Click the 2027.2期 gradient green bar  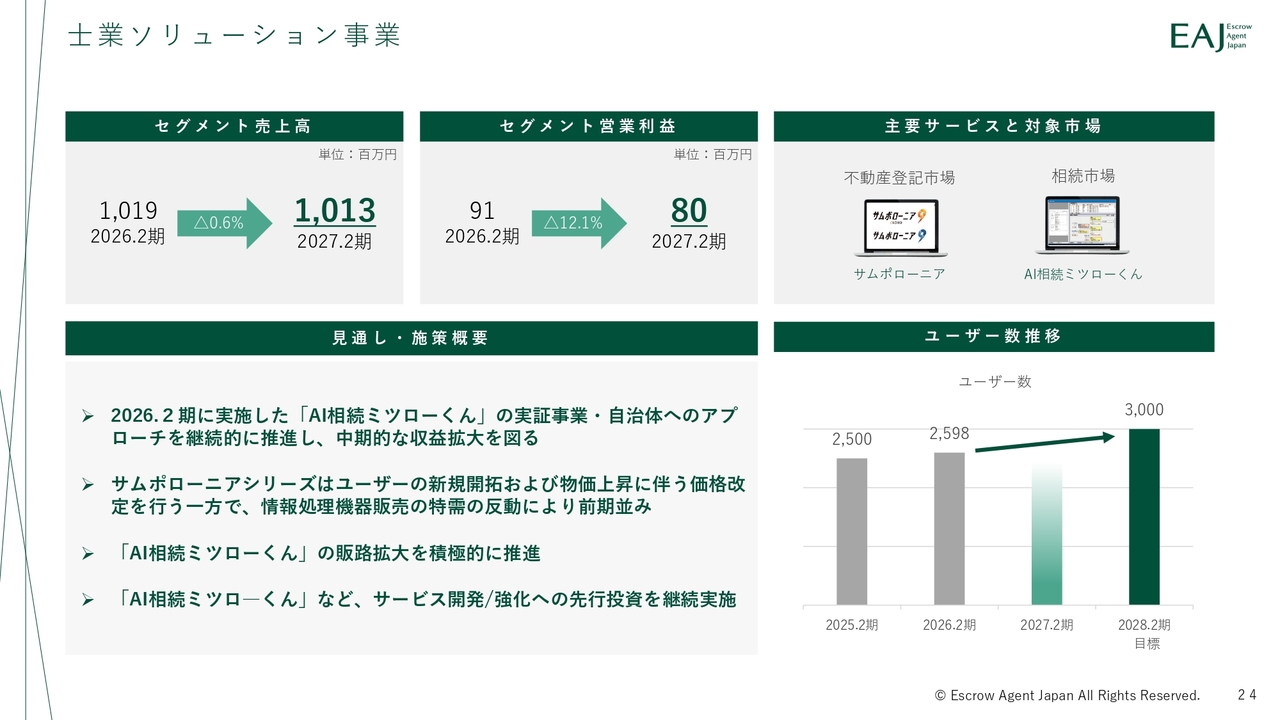(1046, 535)
